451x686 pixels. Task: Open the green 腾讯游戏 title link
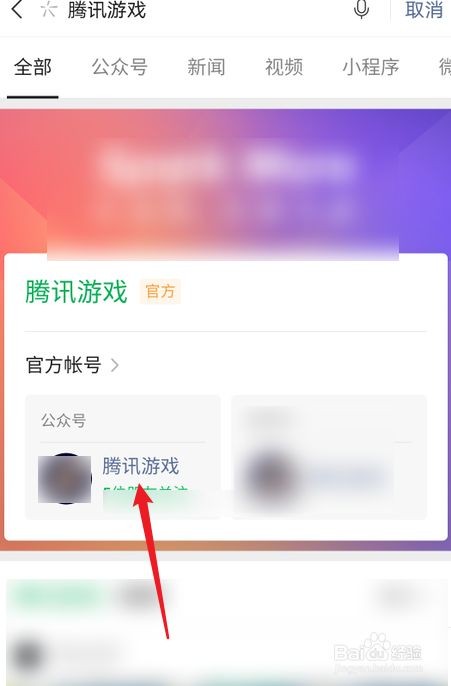[x=76, y=291]
